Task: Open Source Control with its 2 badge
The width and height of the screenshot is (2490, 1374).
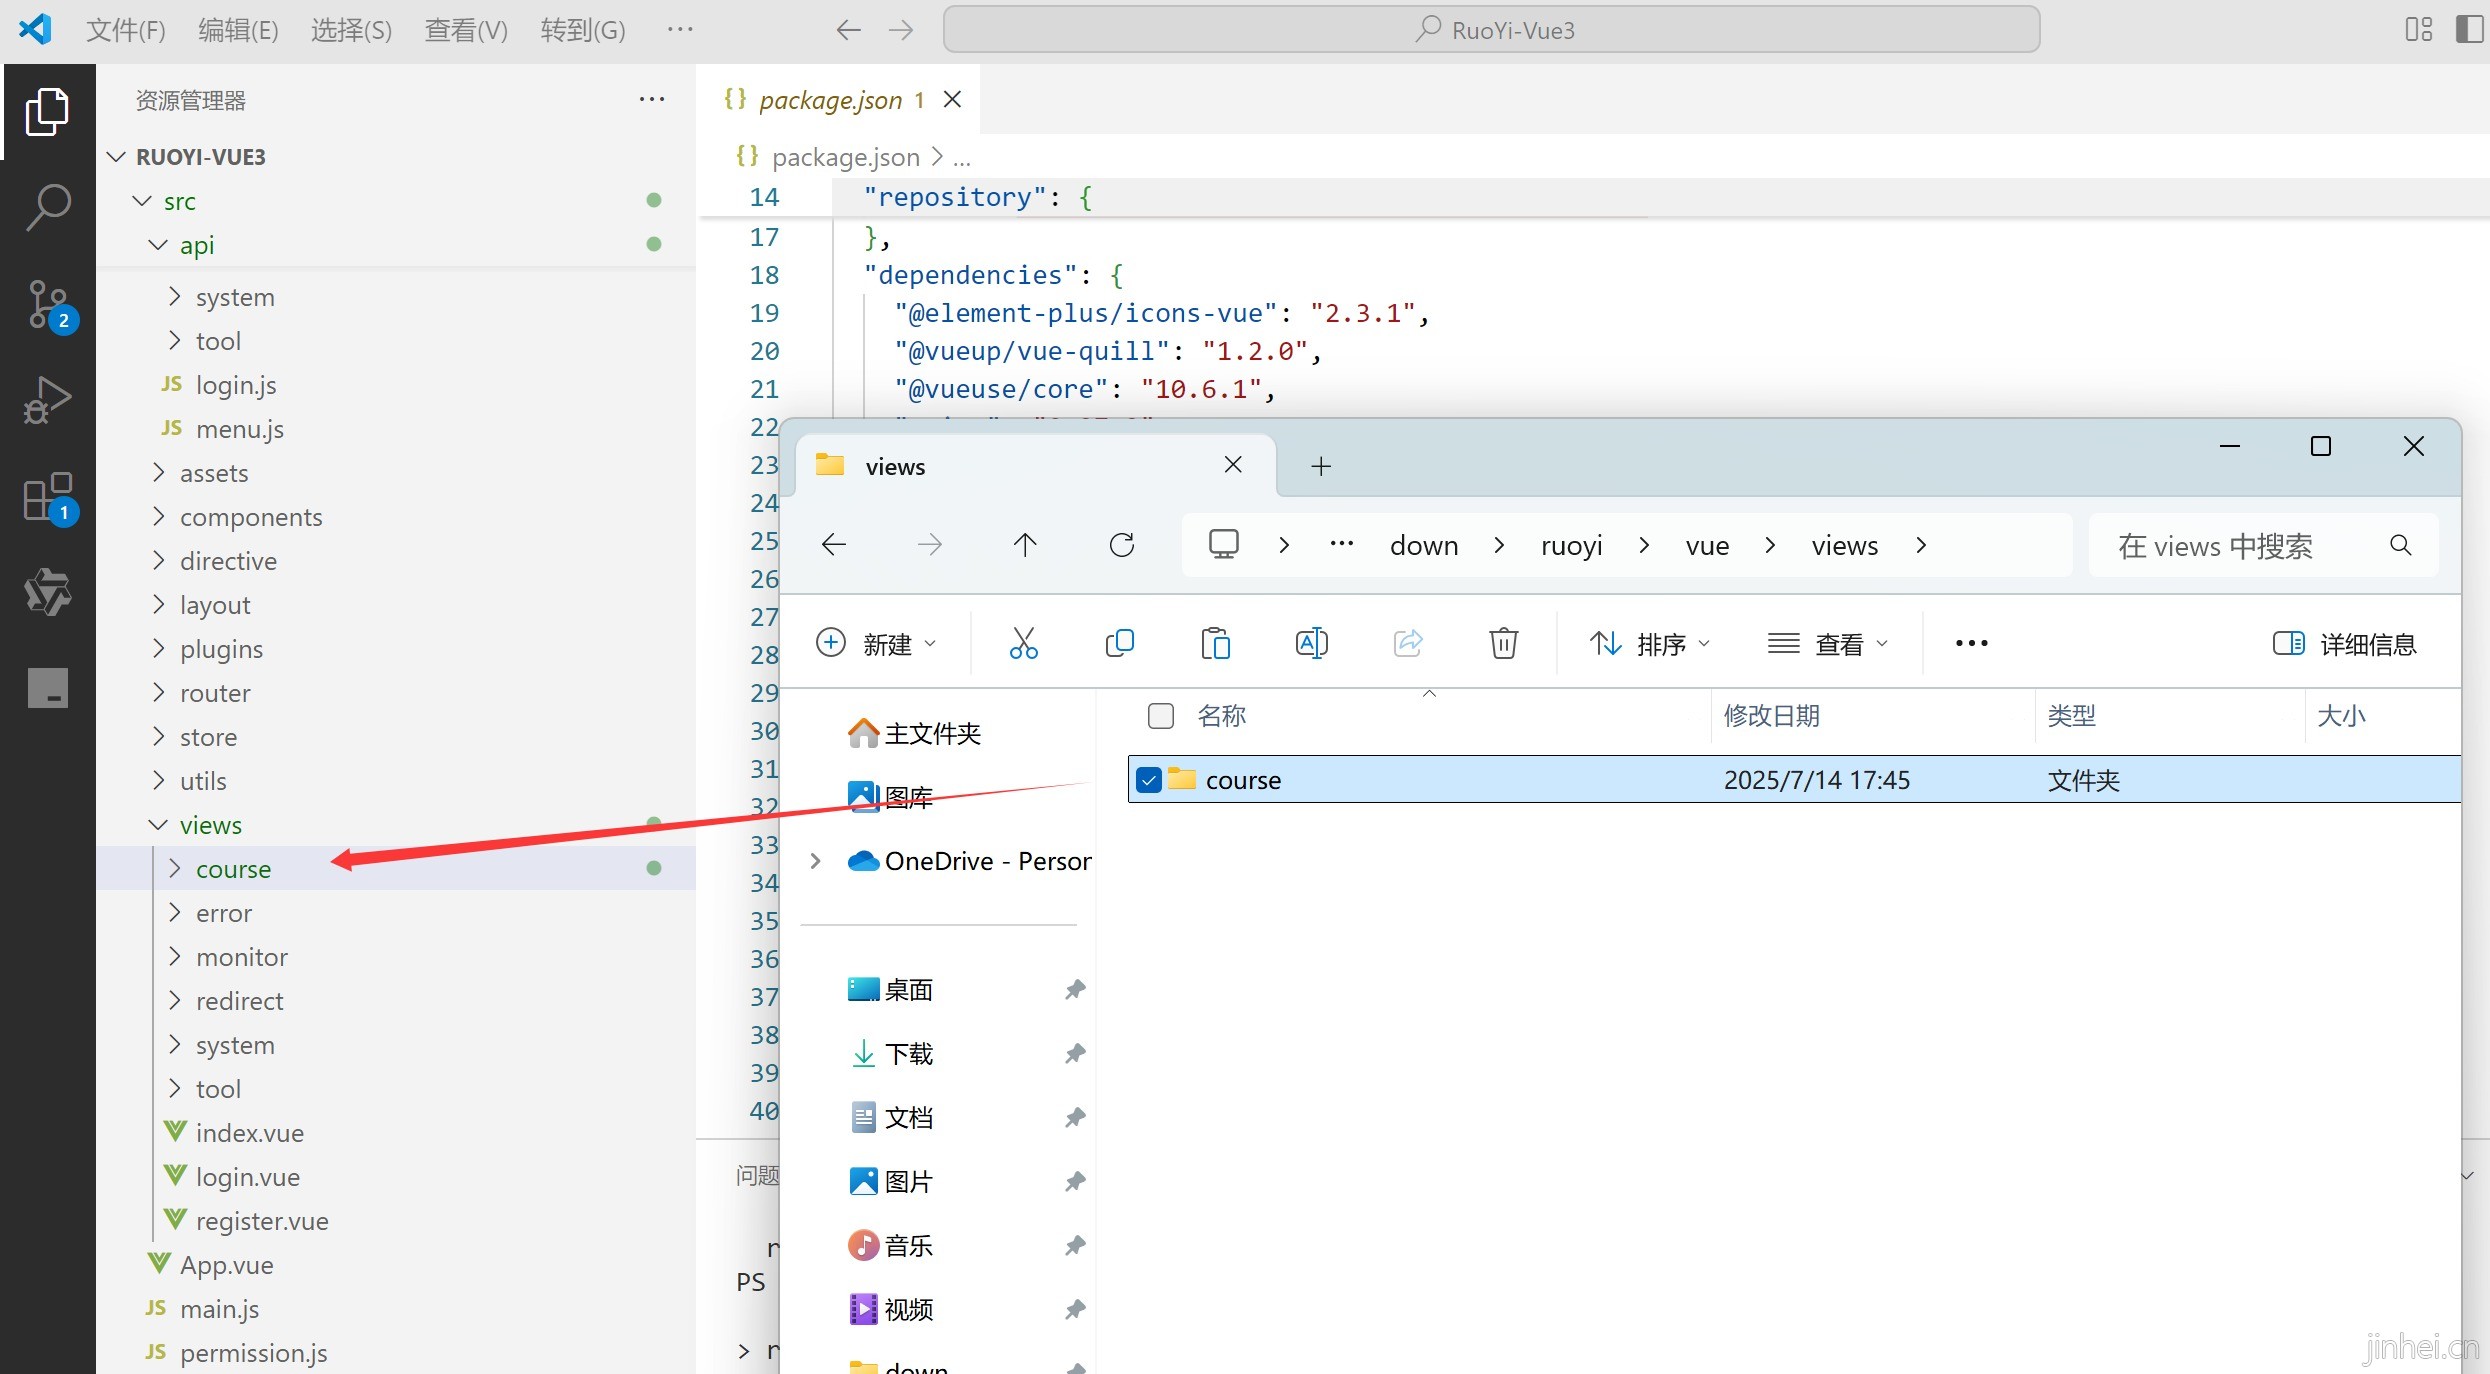Action: coord(50,305)
